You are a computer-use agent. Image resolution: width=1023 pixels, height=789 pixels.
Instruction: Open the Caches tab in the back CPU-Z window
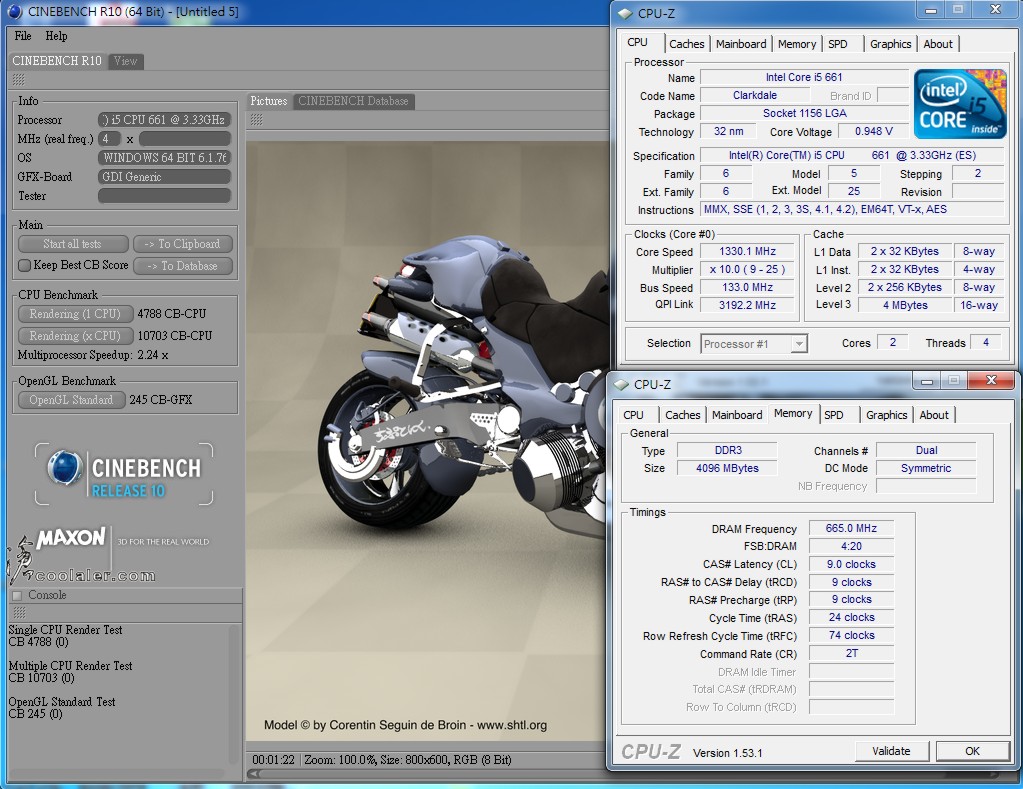pyautogui.click(x=687, y=44)
